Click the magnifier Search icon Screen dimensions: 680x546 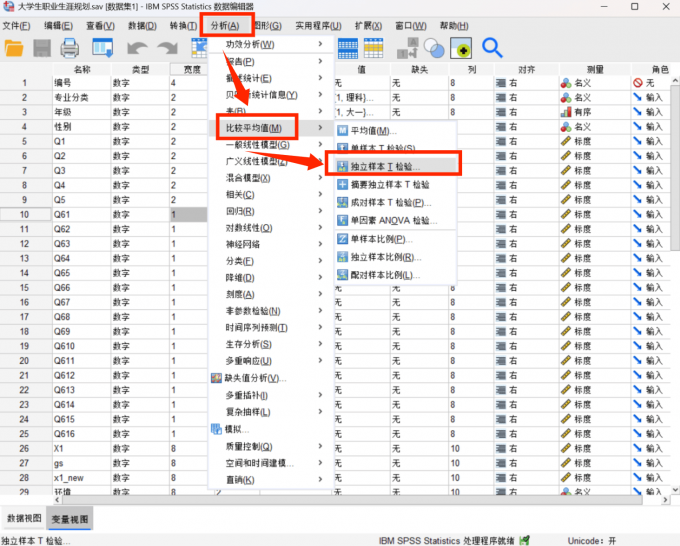[492, 48]
